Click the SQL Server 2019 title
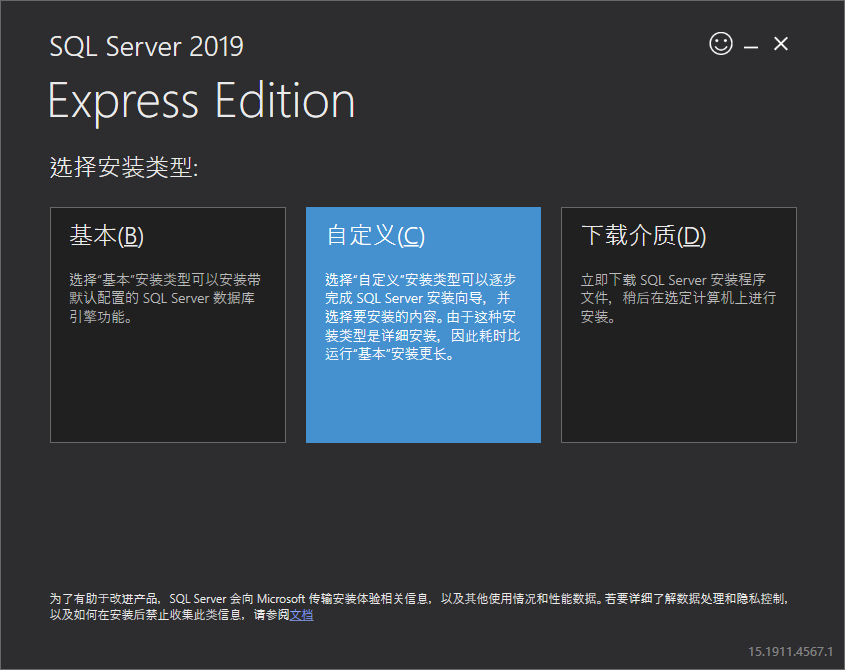 [x=147, y=46]
